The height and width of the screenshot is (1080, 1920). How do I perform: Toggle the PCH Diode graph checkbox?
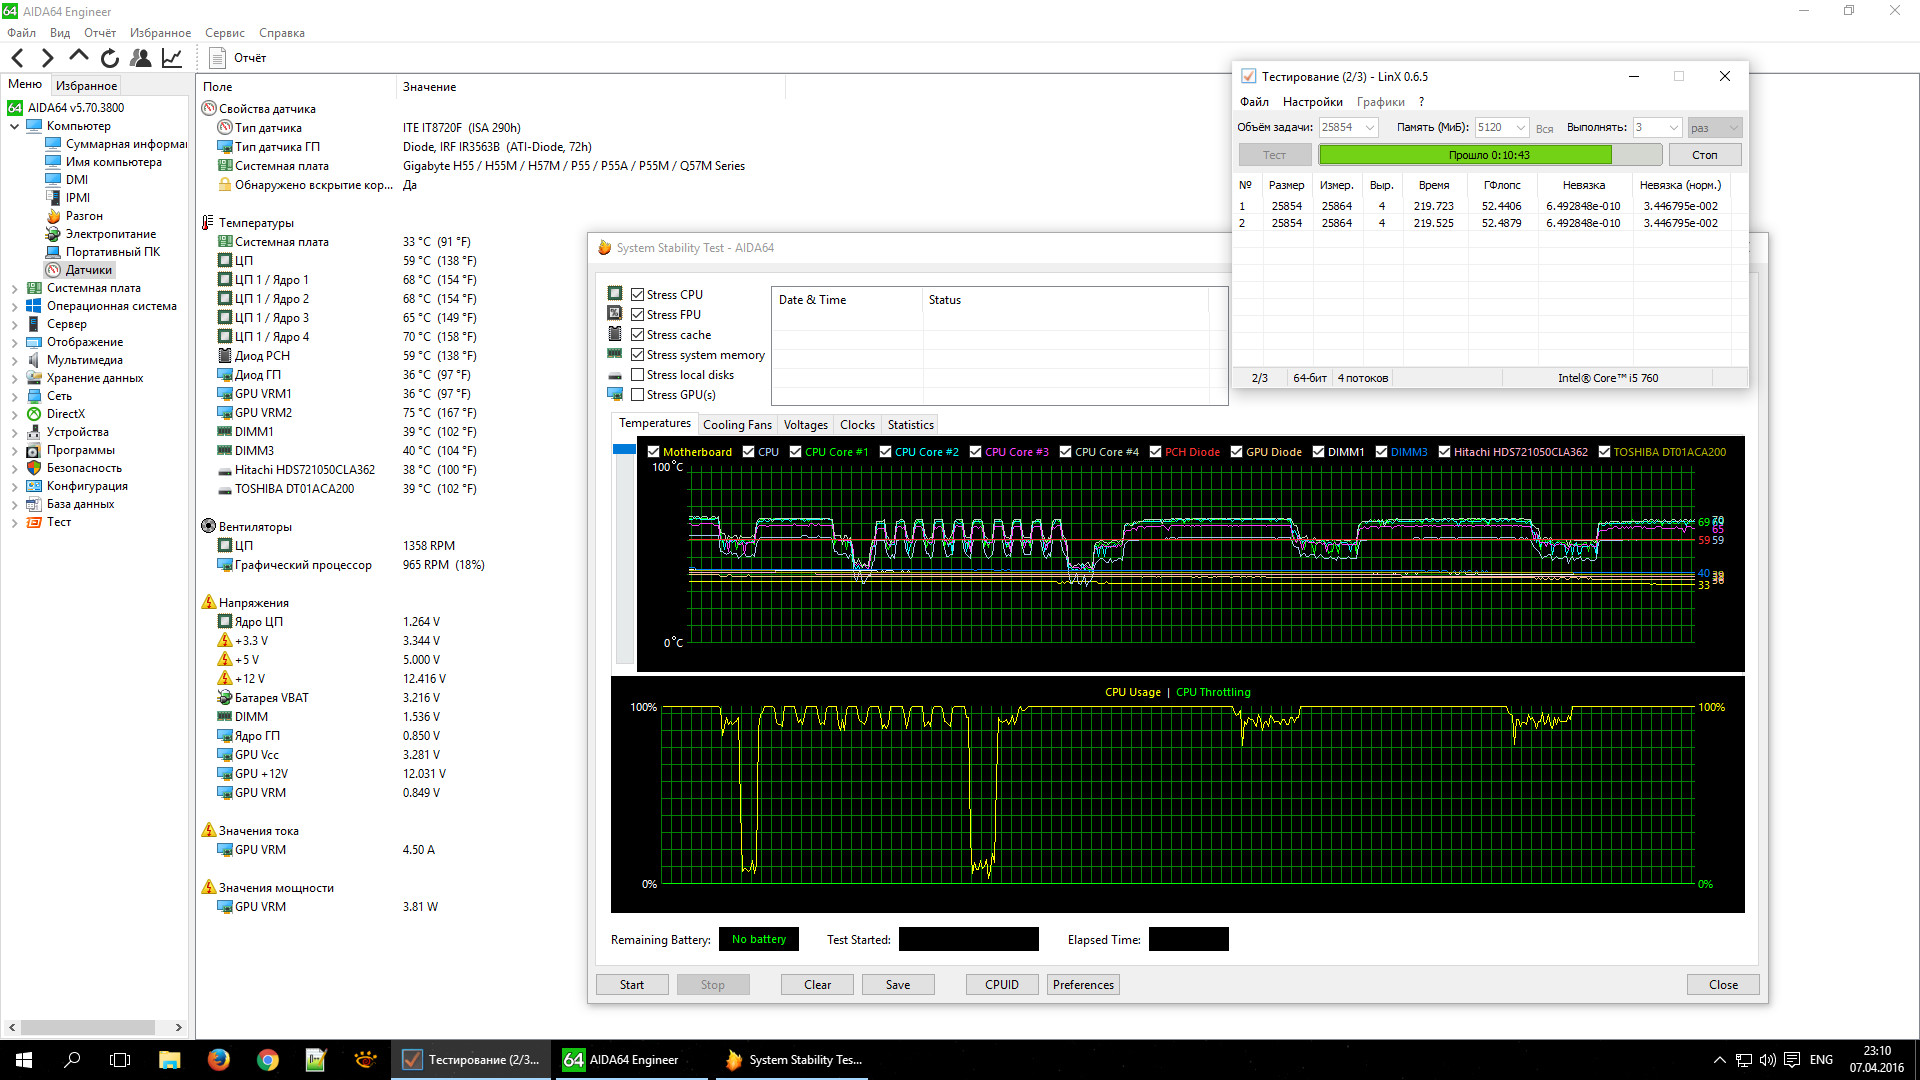[1155, 452]
